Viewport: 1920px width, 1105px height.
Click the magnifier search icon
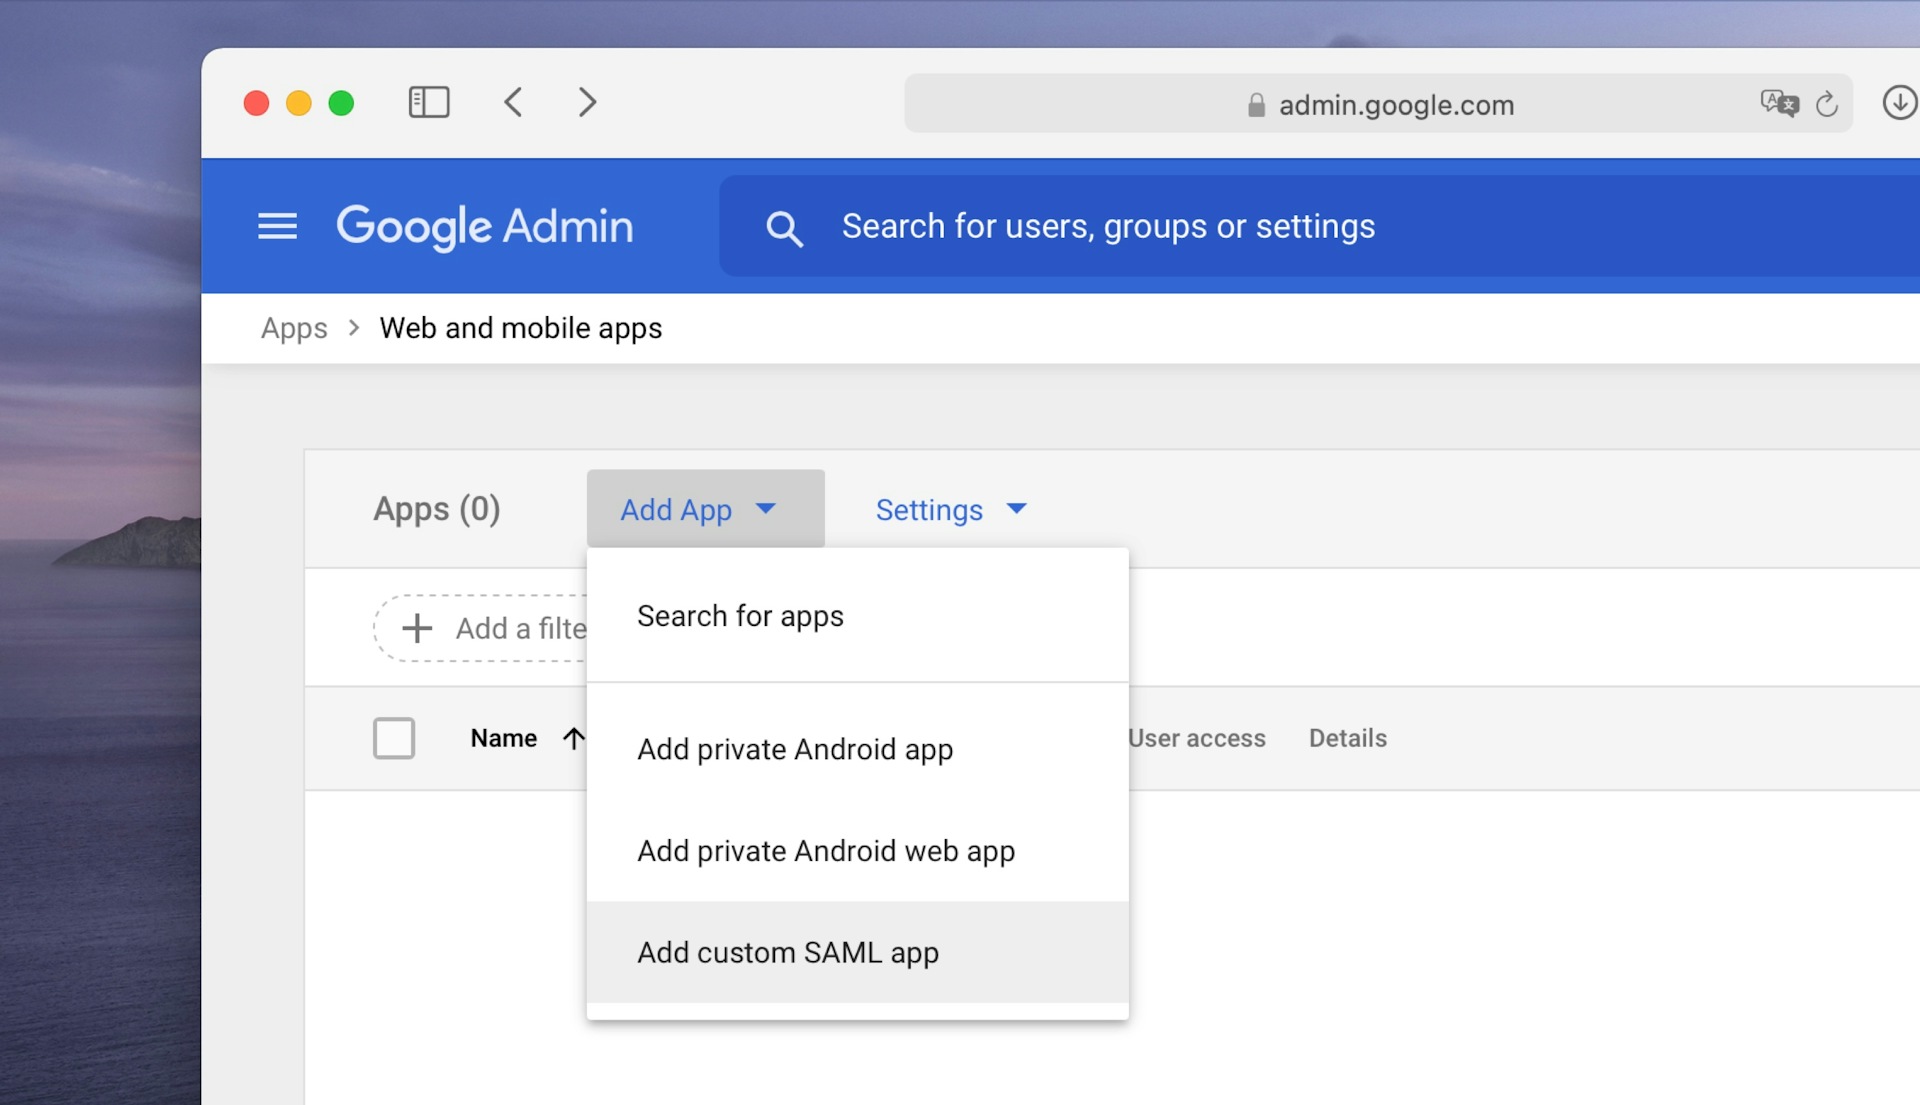pos(784,228)
